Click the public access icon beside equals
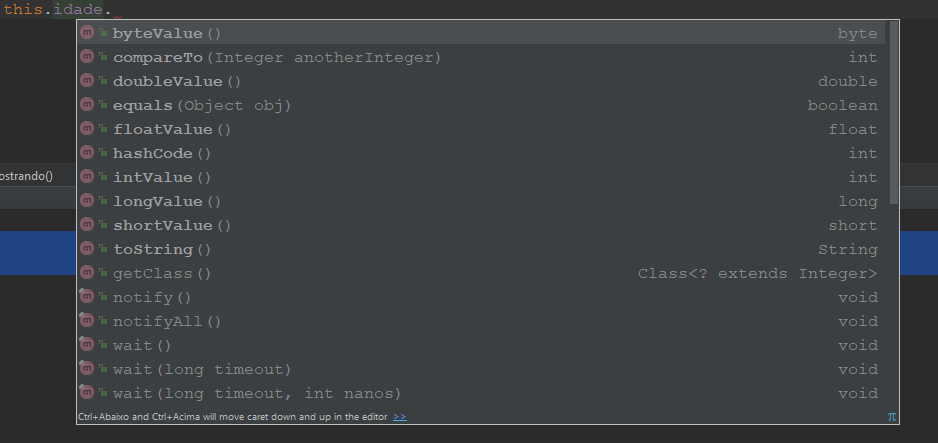938x443 pixels. click(103, 105)
